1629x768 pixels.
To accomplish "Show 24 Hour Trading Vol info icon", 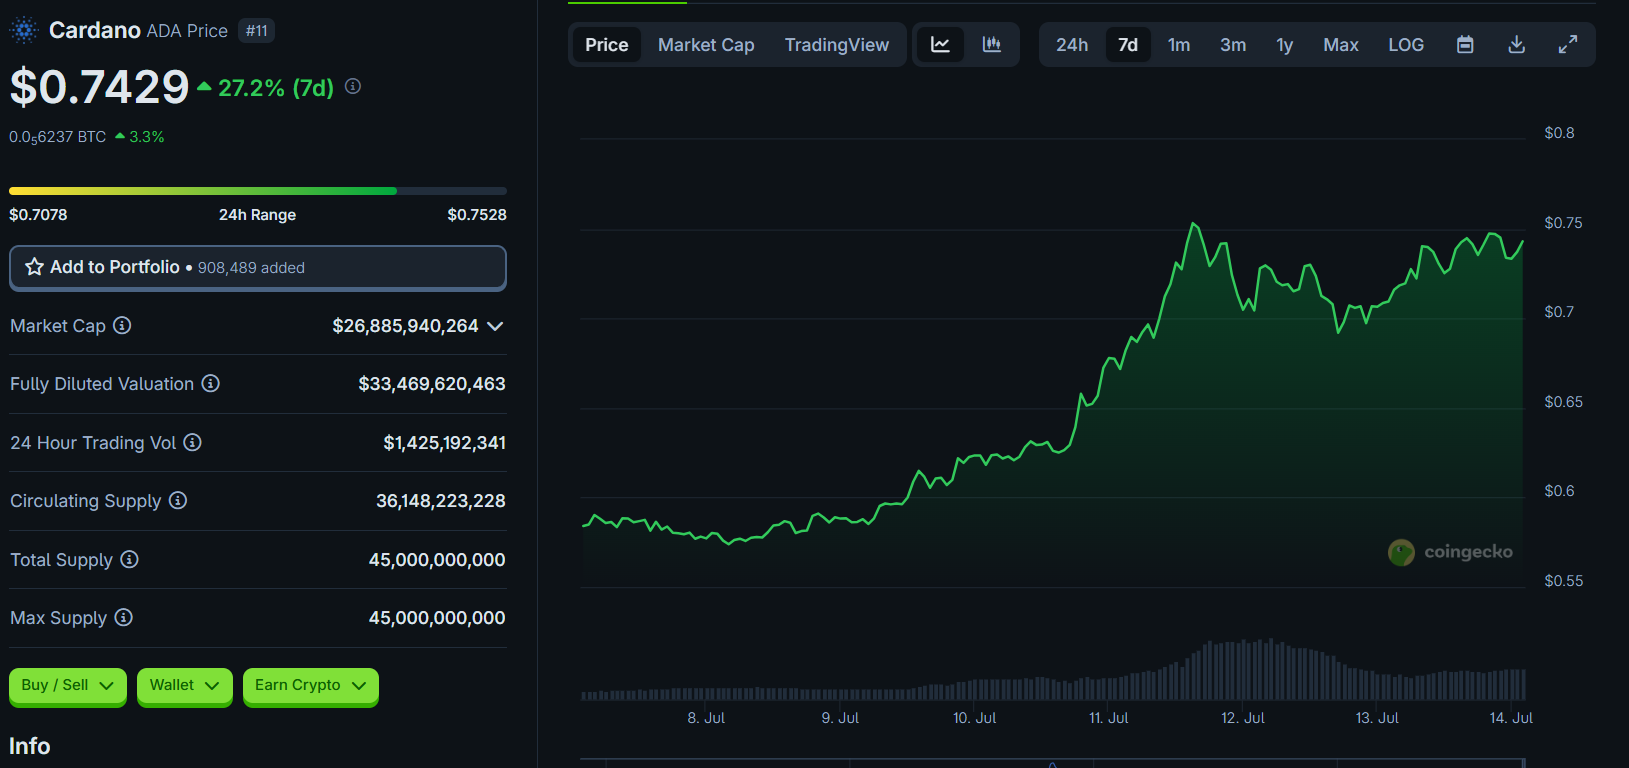I will click(192, 442).
